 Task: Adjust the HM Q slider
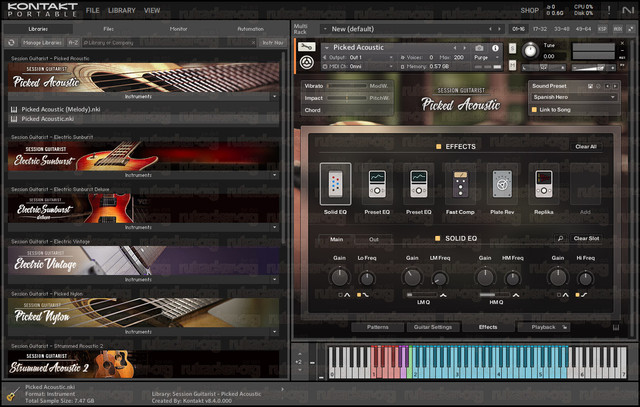tap(494, 295)
